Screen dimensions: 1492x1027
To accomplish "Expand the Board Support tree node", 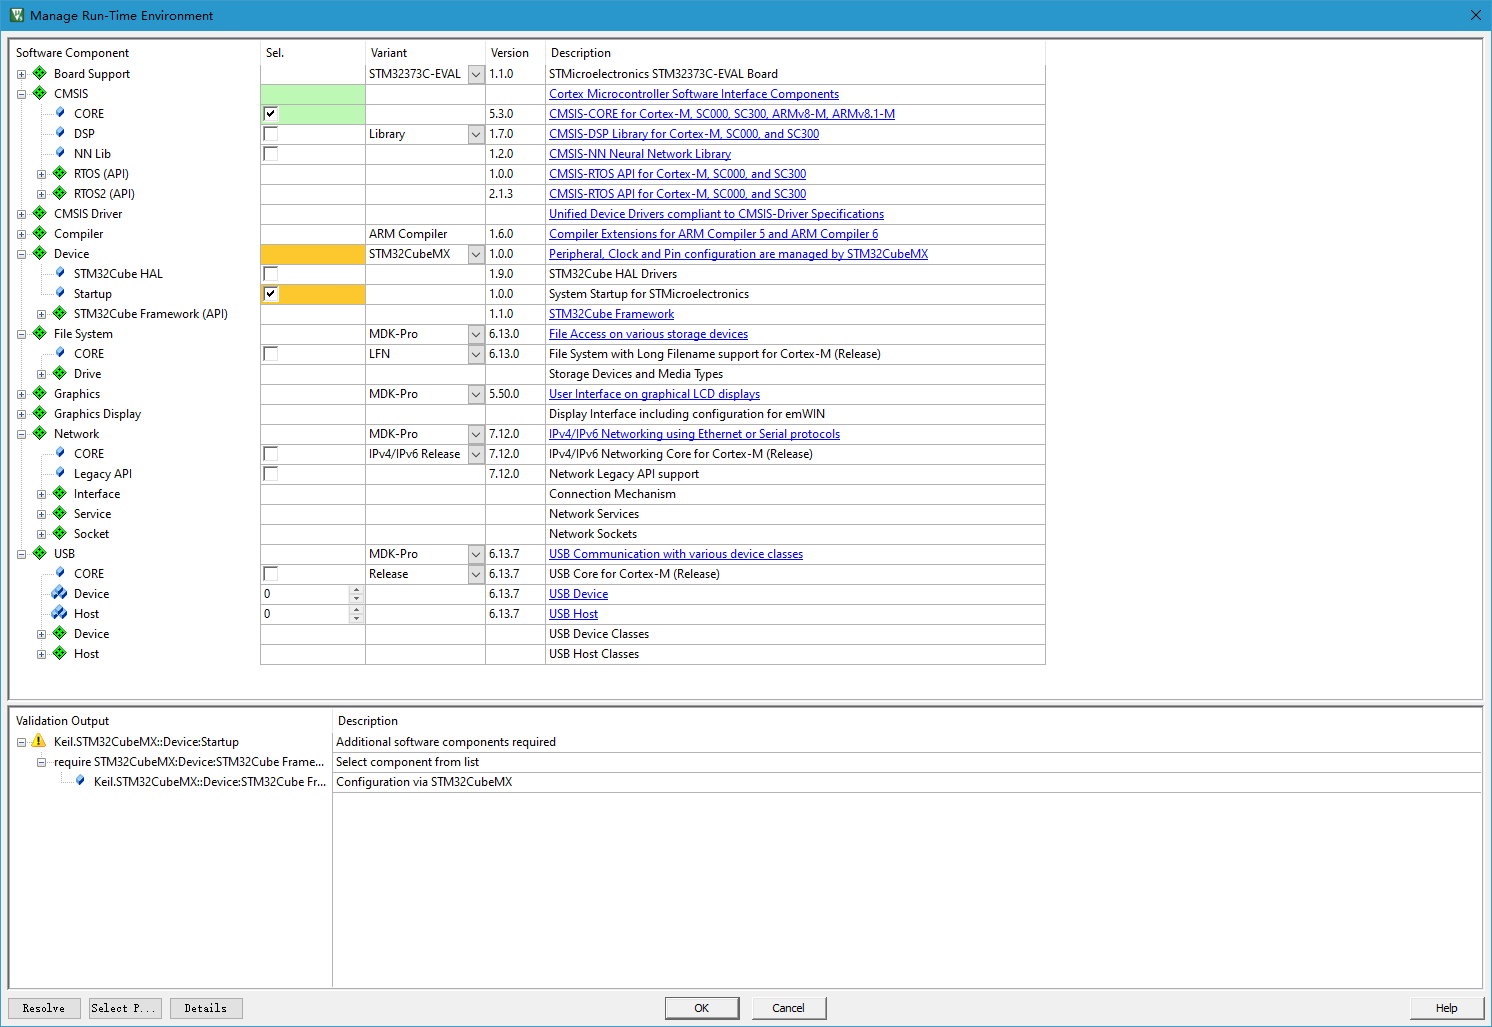I will 21,74.
